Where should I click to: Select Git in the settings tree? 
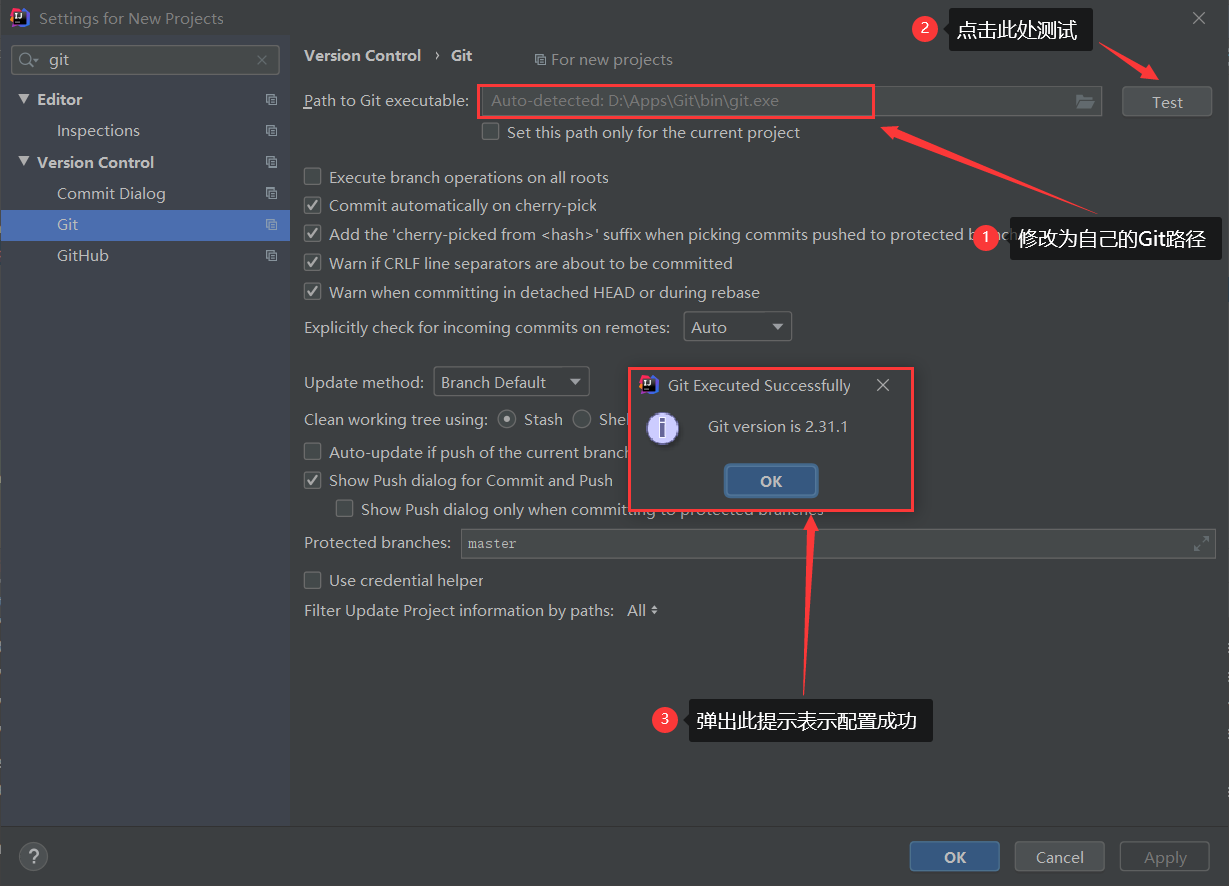point(145,225)
